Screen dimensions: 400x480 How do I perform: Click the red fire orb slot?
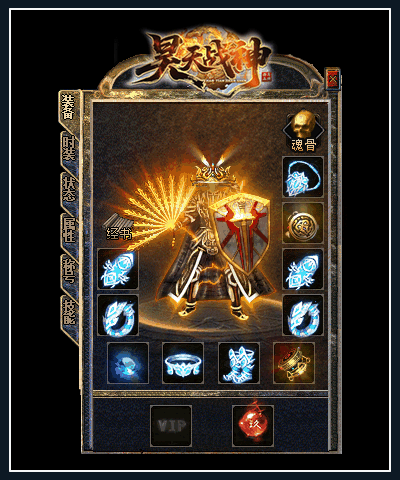(x=253, y=426)
